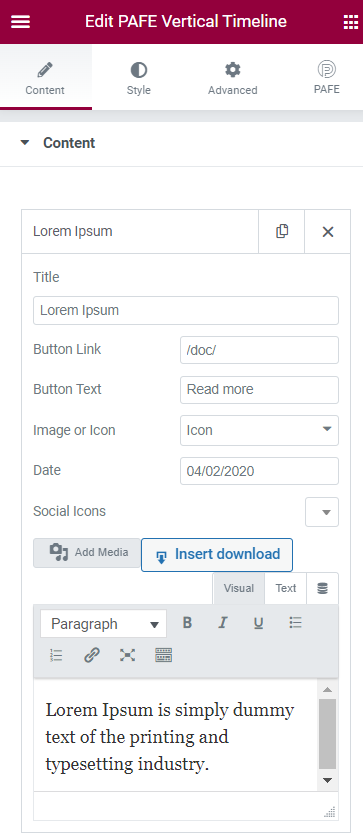
Task: Open the Paragraph format dropdown
Action: pos(103,624)
